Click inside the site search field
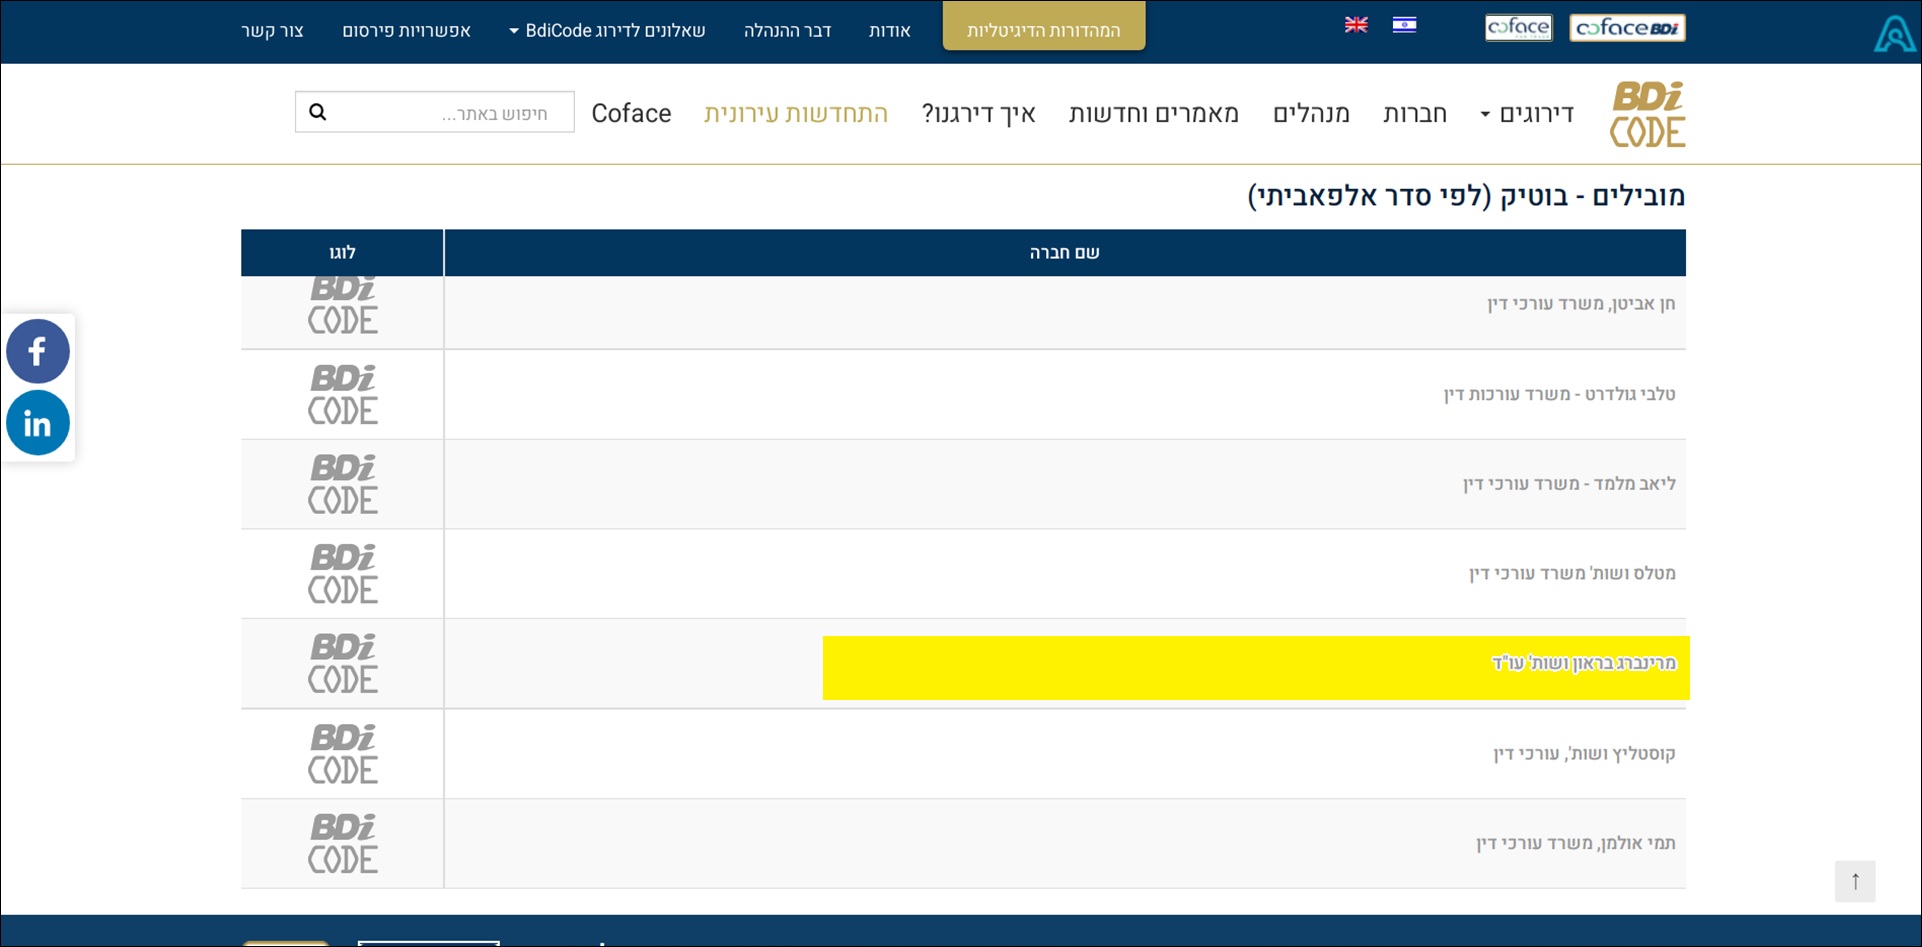The height and width of the screenshot is (947, 1922). pos(450,112)
